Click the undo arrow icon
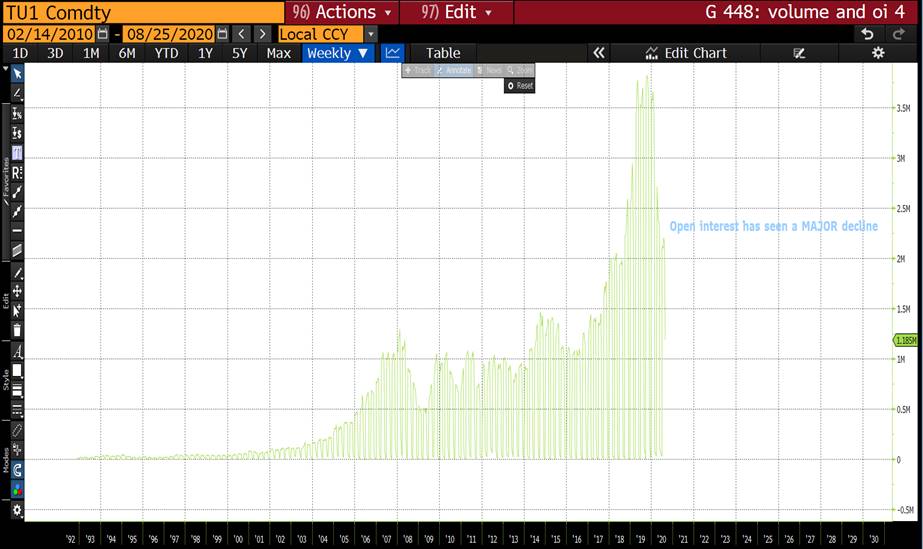 pyautogui.click(x=868, y=34)
